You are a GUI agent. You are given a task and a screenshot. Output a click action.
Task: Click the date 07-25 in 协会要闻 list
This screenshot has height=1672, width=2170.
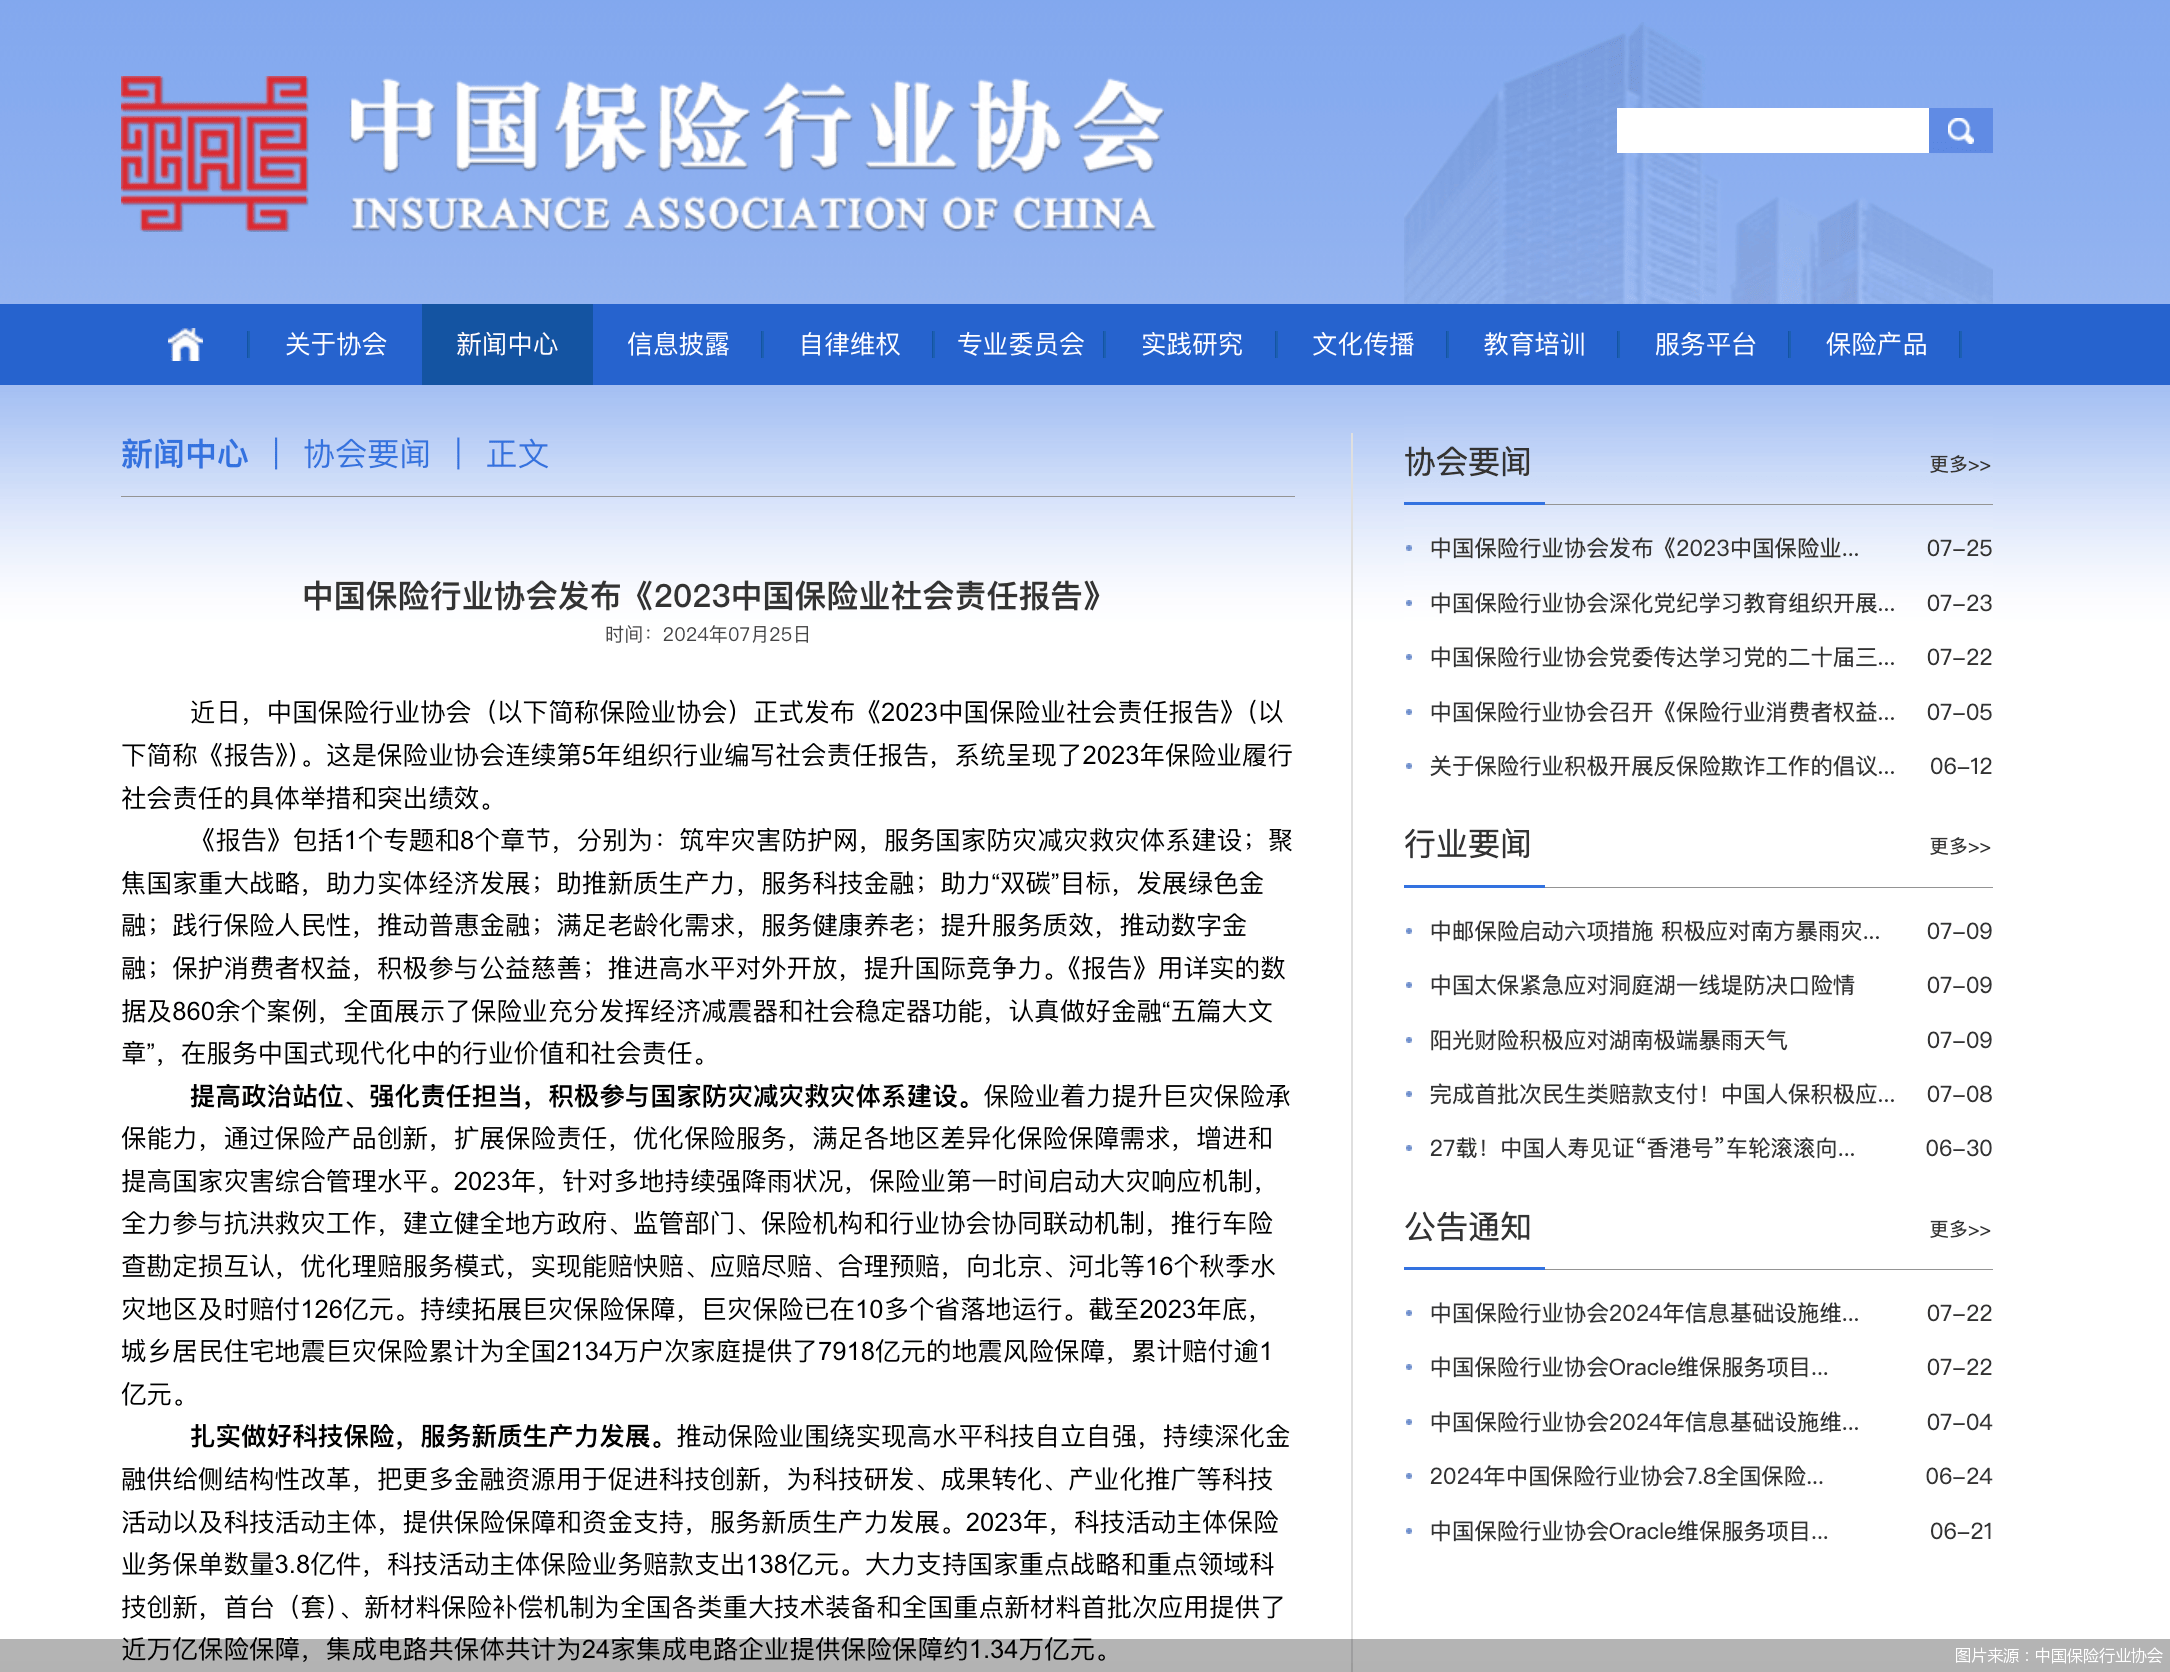pos(1959,548)
